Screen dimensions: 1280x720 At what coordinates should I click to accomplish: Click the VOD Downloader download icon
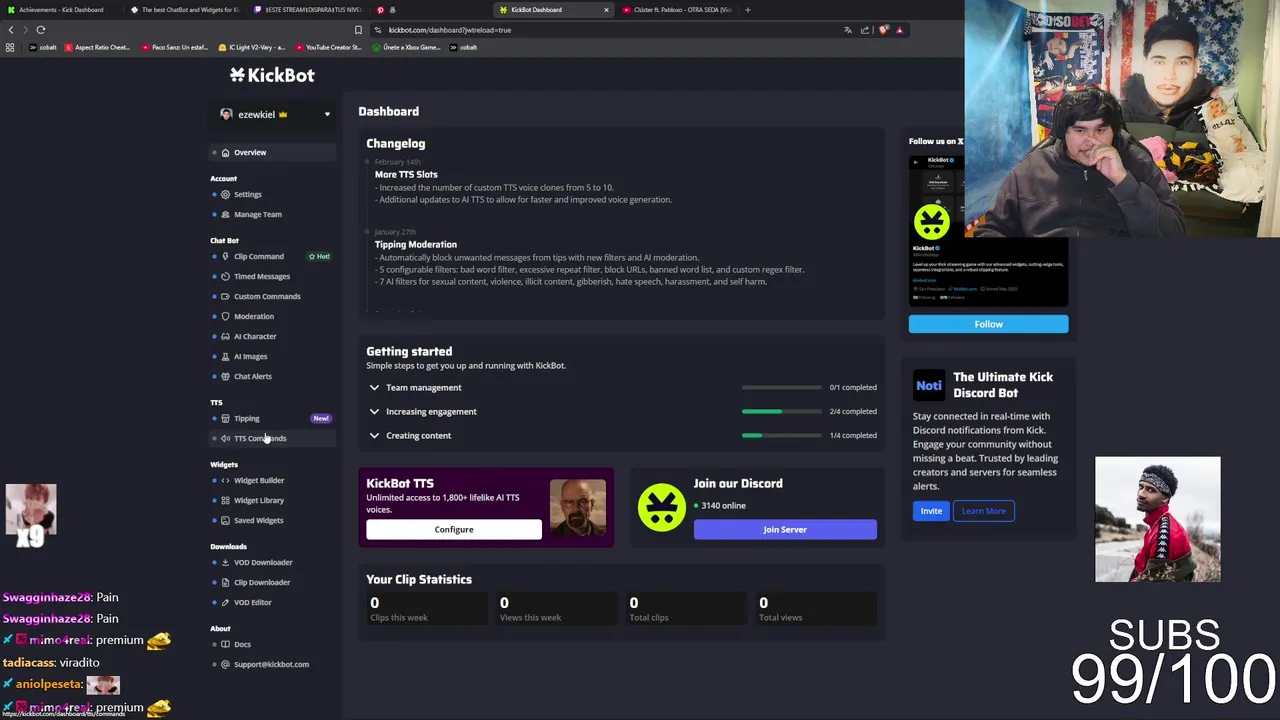[x=225, y=563]
